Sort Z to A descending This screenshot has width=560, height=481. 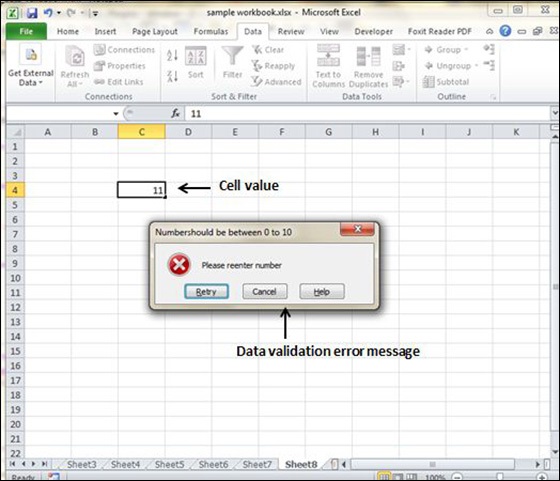172,76
